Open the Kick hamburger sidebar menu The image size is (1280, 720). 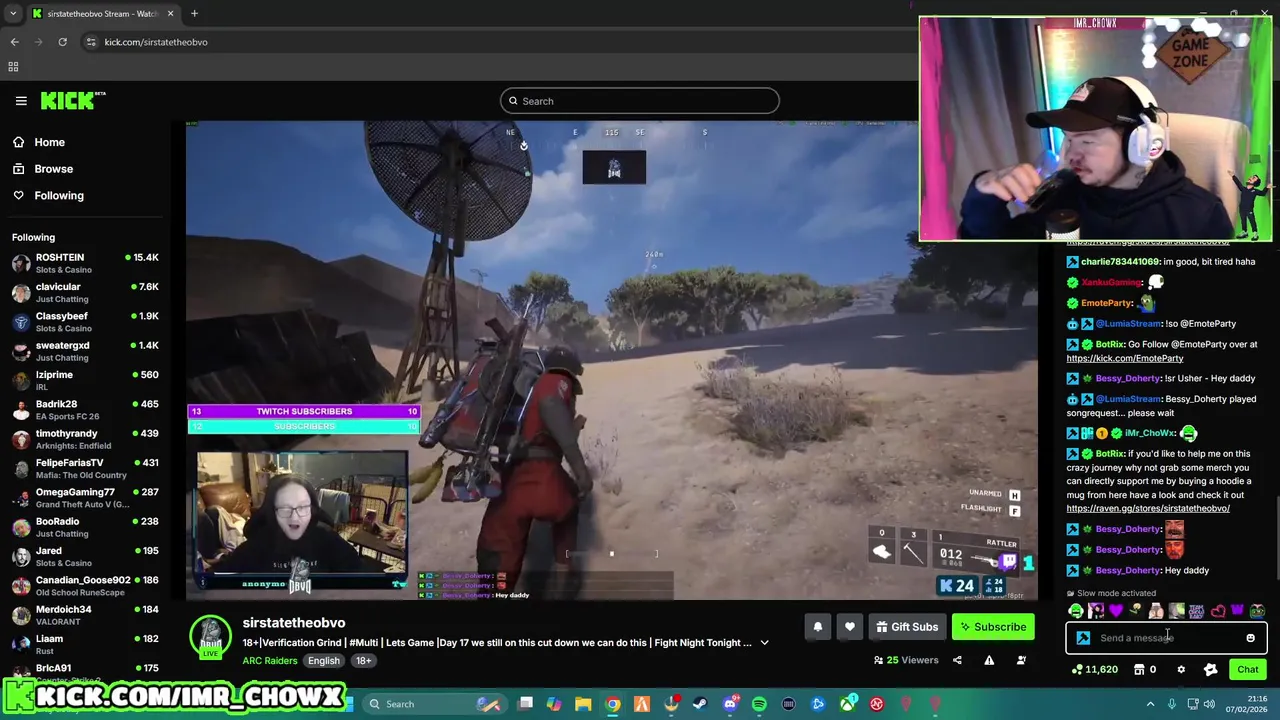click(21, 101)
